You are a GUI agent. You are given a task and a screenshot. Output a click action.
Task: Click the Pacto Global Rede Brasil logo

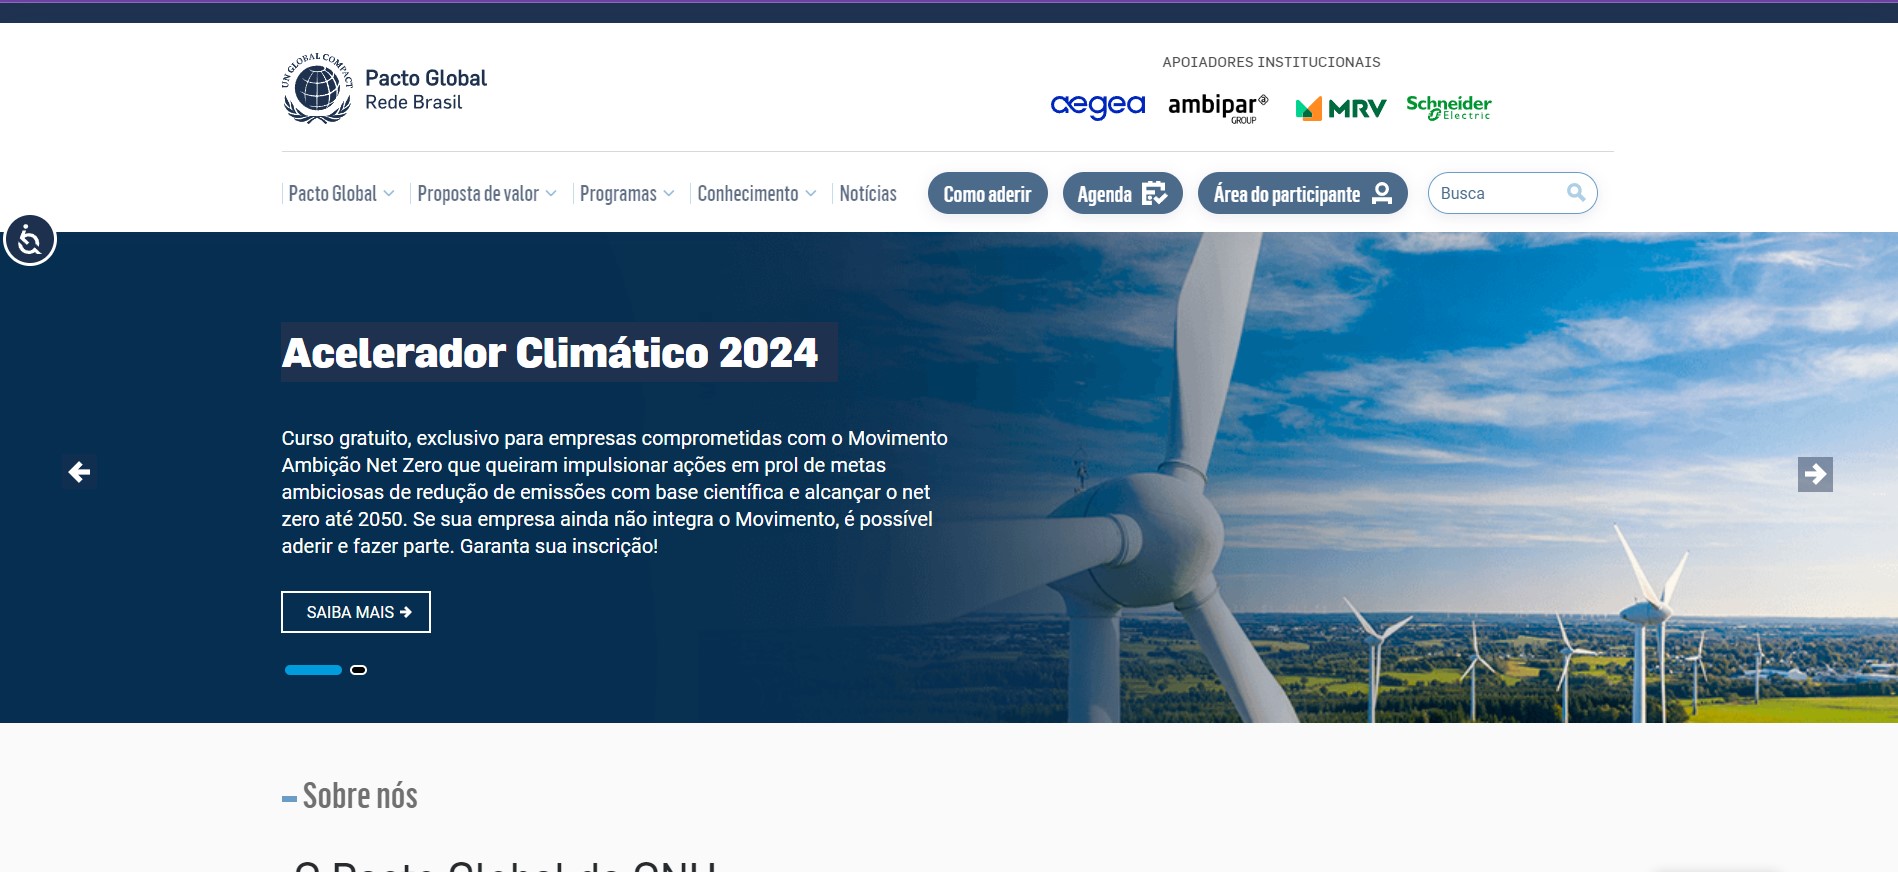384,89
